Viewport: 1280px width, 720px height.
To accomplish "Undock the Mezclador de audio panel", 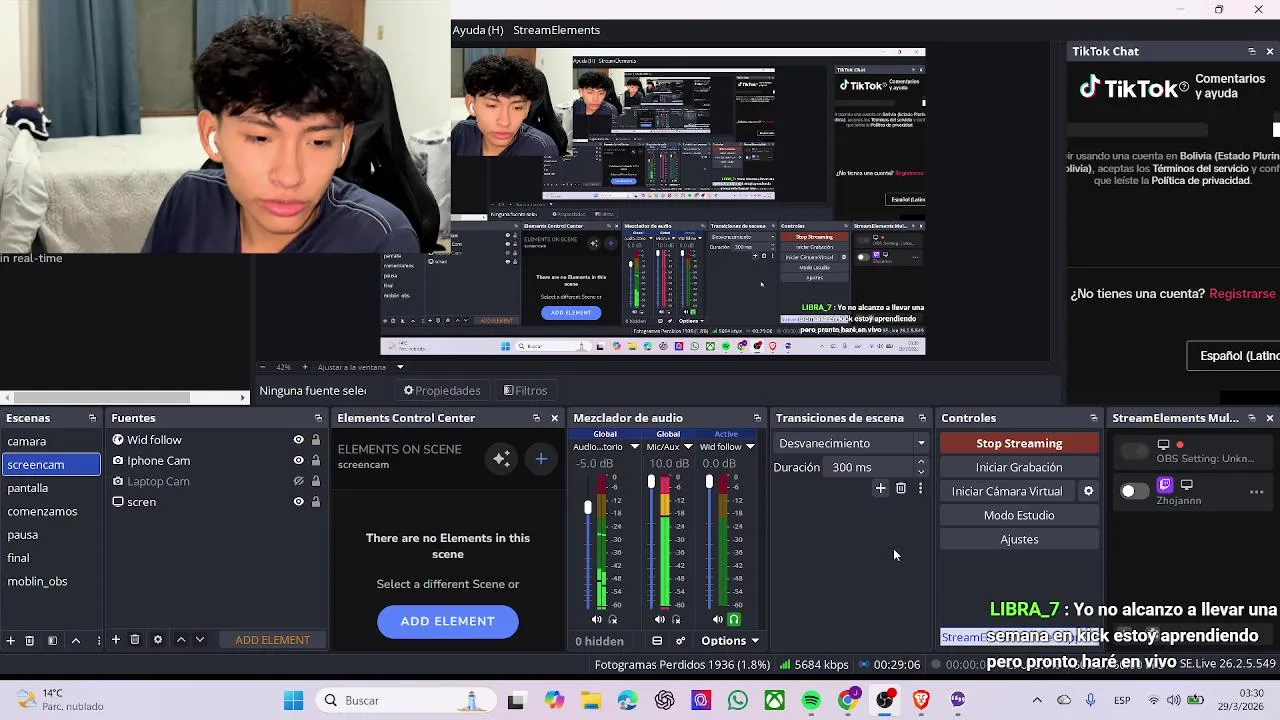I will coord(757,418).
